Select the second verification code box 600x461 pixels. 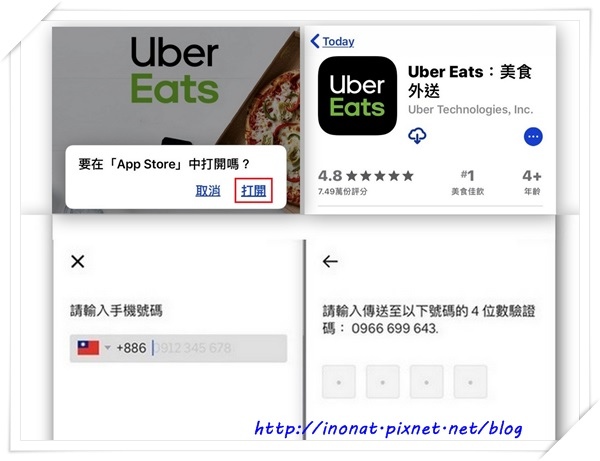tap(383, 382)
